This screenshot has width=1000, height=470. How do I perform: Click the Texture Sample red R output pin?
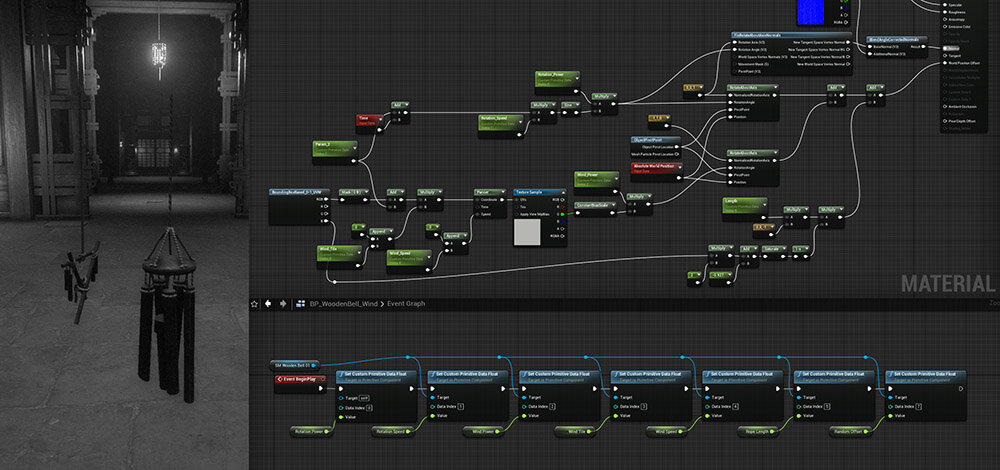pos(562,207)
